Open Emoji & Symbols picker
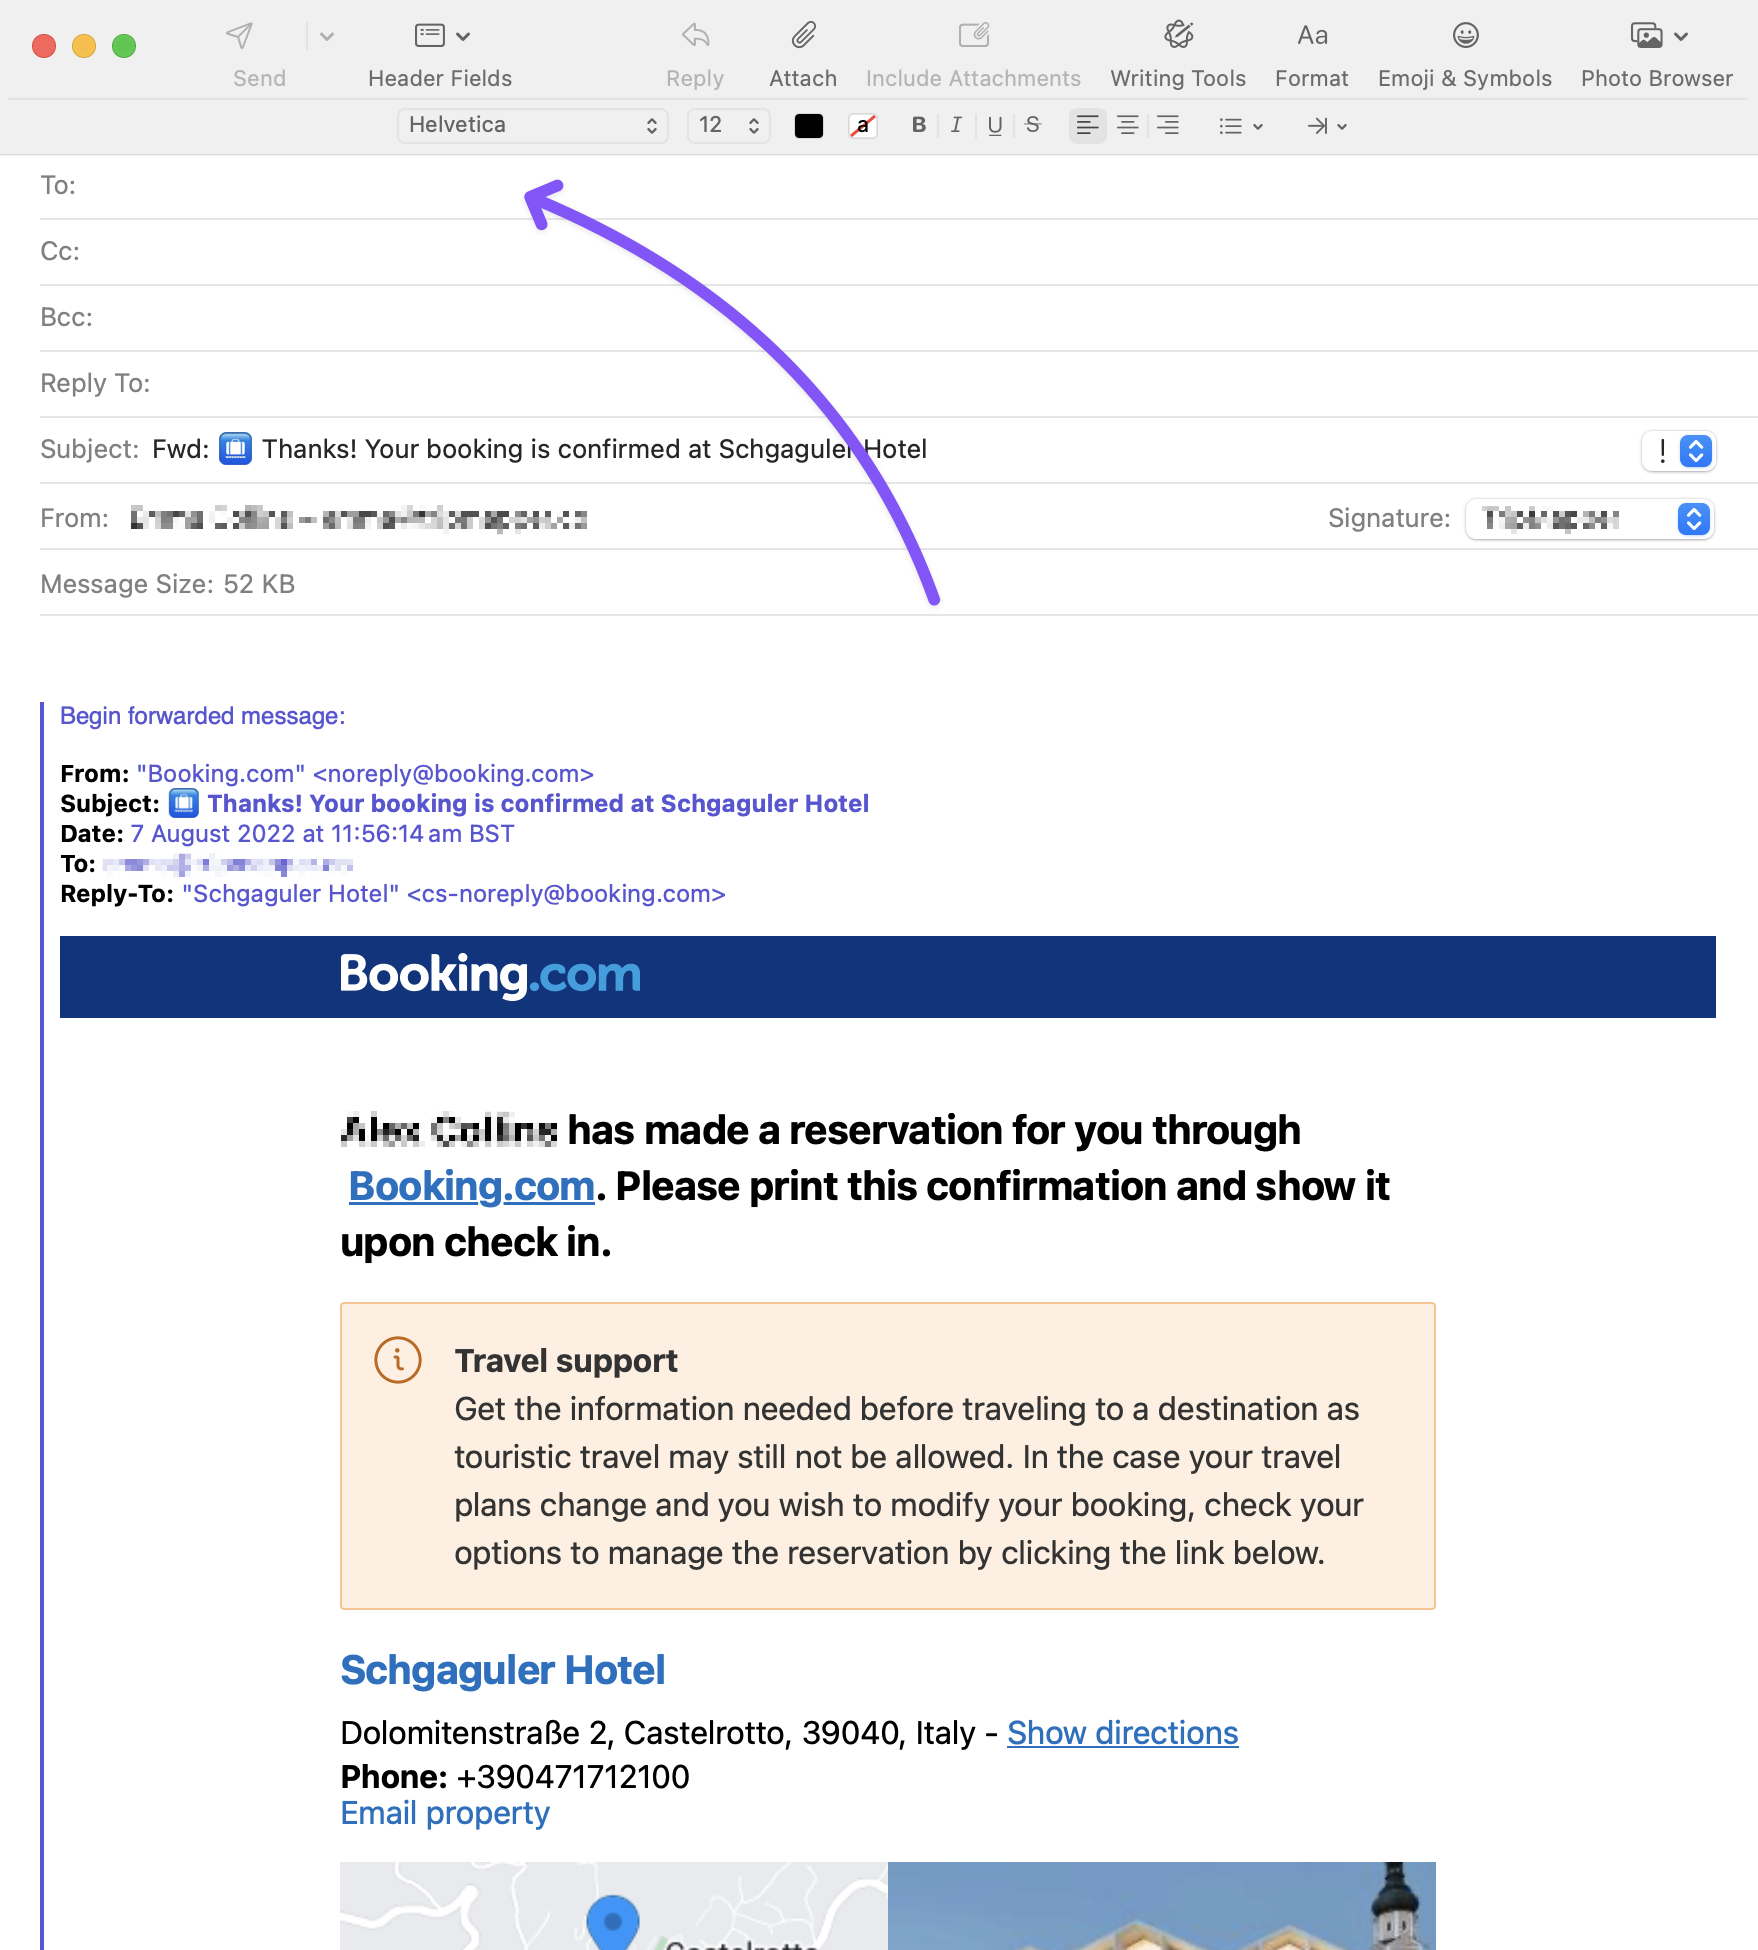Screen dimensions: 1758x1950 point(1465,36)
